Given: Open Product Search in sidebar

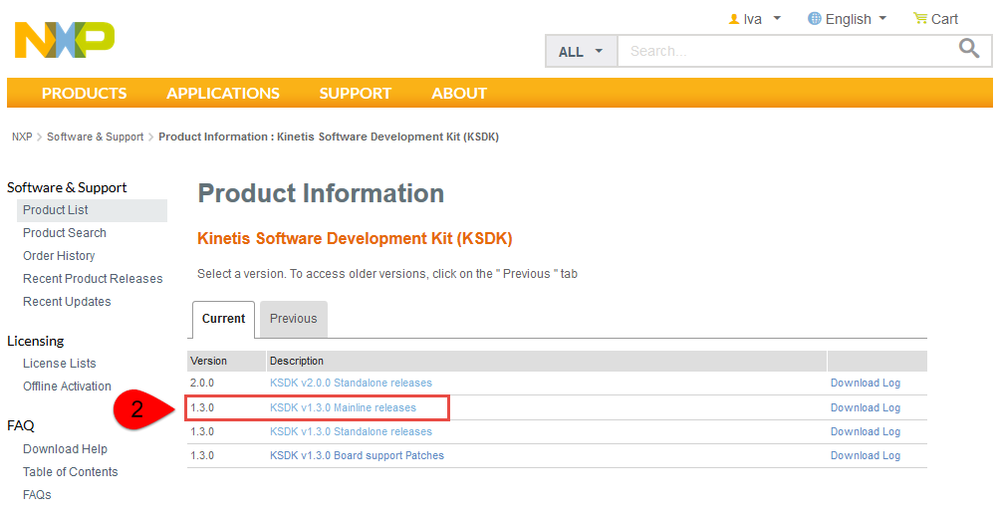Looking at the screenshot, I should [64, 233].
